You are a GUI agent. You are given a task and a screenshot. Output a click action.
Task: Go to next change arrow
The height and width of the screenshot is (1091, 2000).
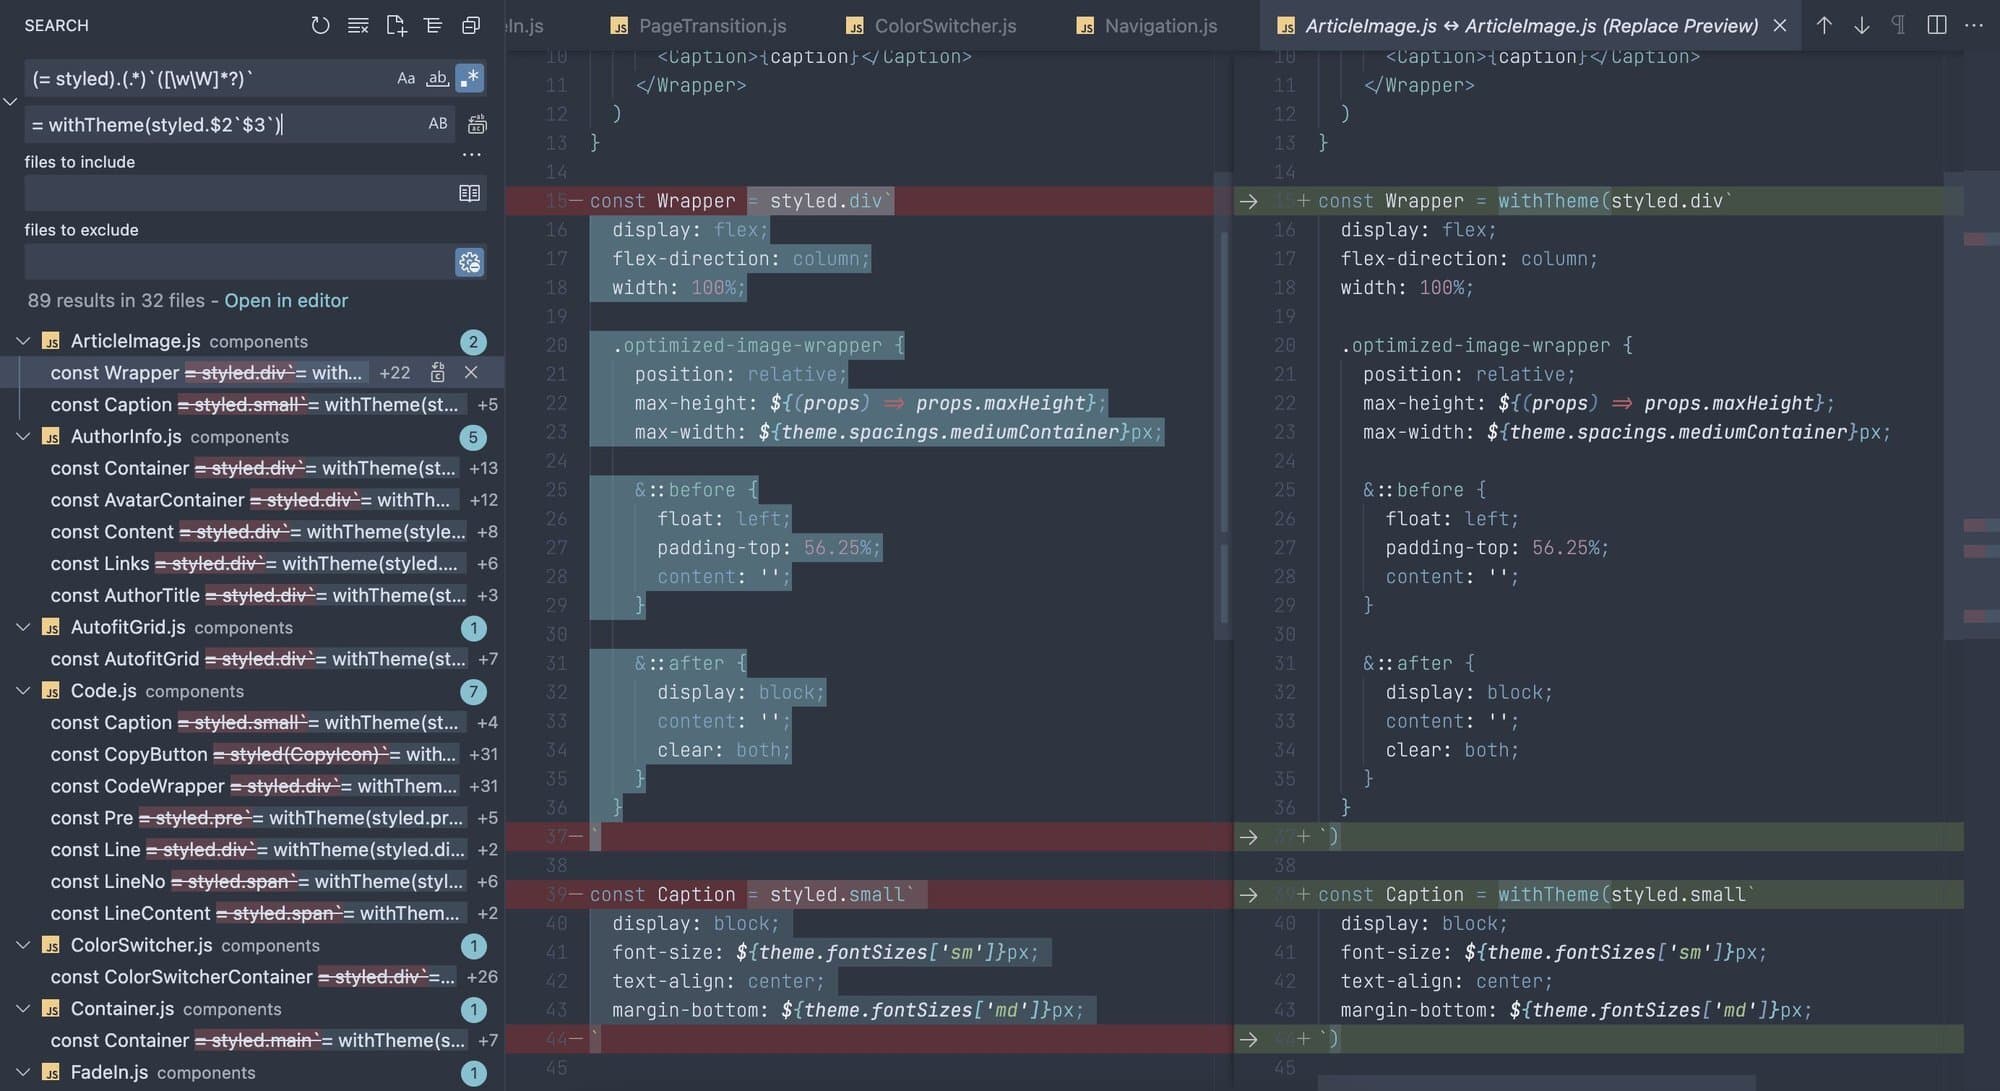pos(1861,25)
